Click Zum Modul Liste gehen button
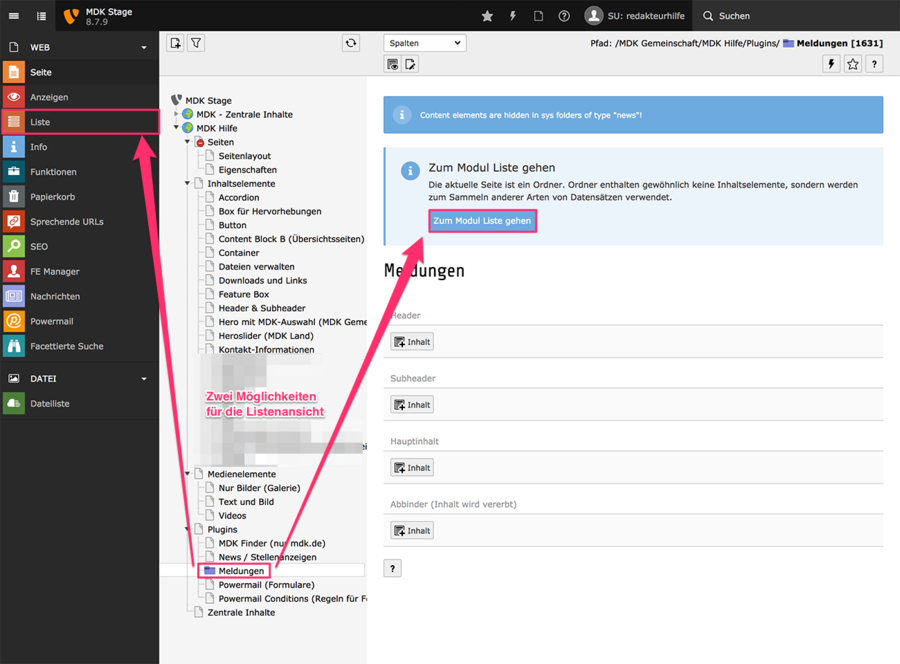The image size is (900, 664). click(x=482, y=221)
